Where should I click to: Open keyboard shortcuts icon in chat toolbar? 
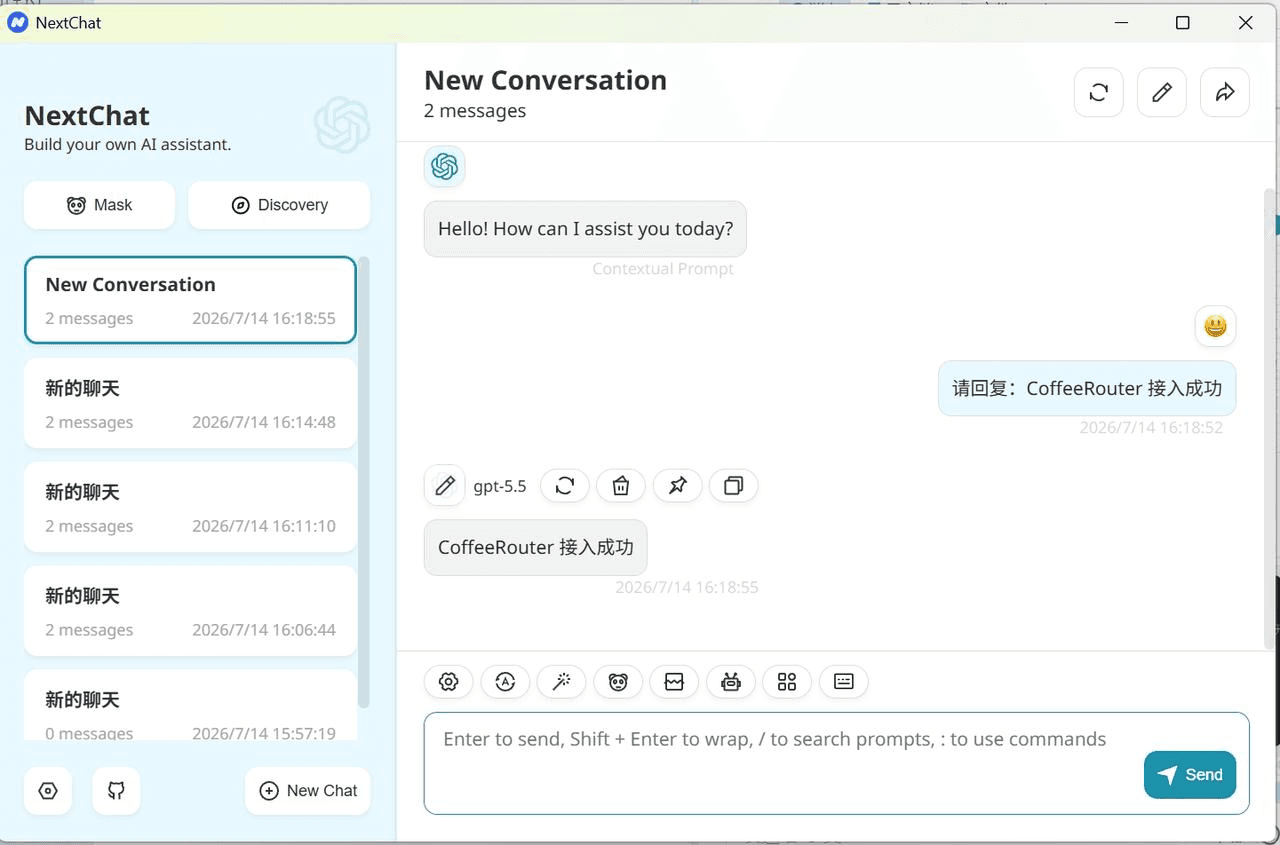(844, 682)
